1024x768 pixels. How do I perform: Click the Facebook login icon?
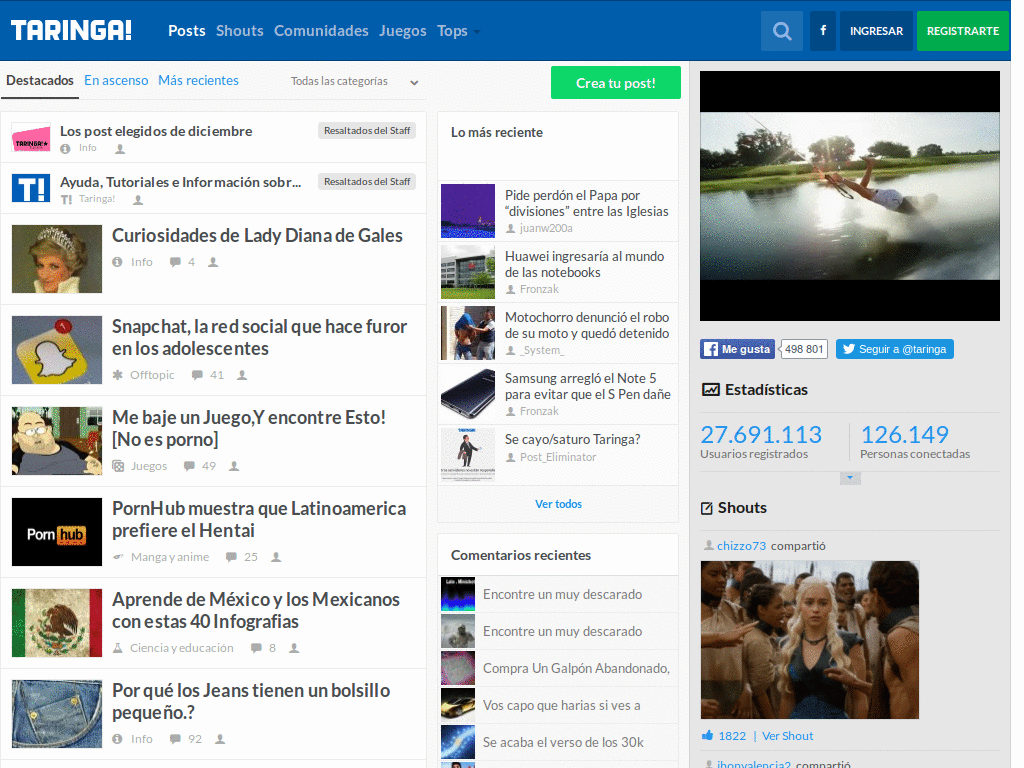pos(822,31)
